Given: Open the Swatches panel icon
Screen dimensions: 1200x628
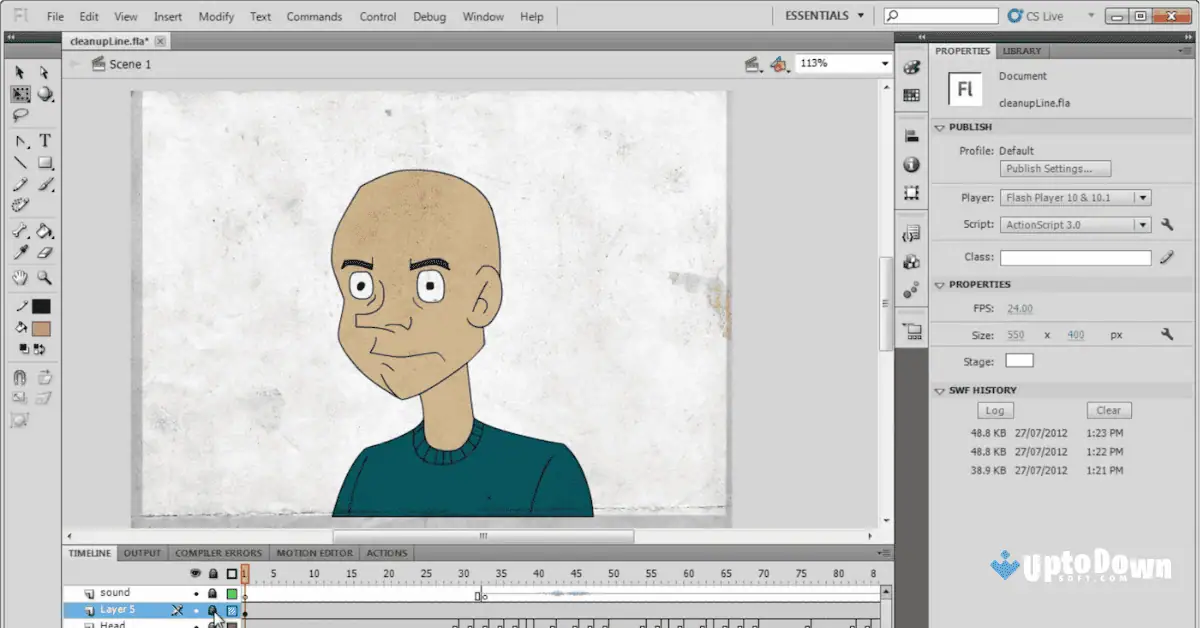Looking at the screenshot, I should pos(911,95).
